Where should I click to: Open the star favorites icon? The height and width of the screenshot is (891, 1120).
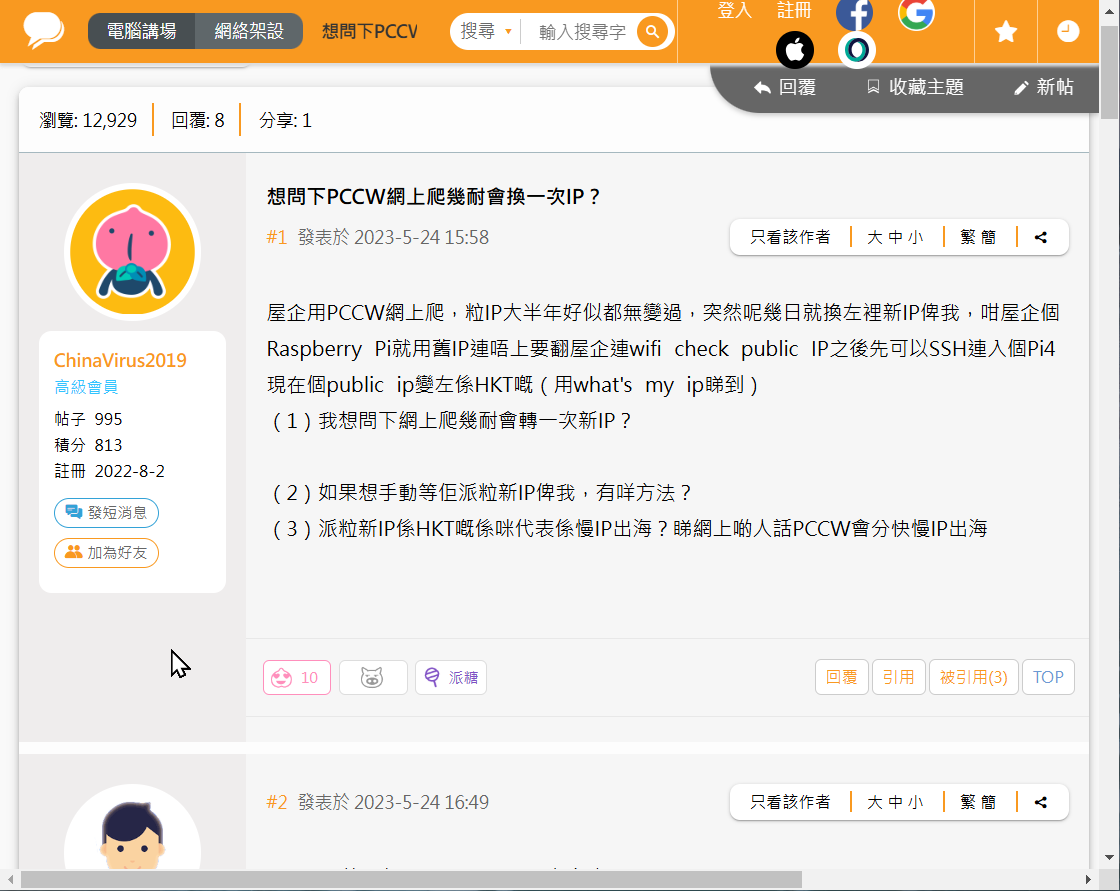click(1006, 32)
